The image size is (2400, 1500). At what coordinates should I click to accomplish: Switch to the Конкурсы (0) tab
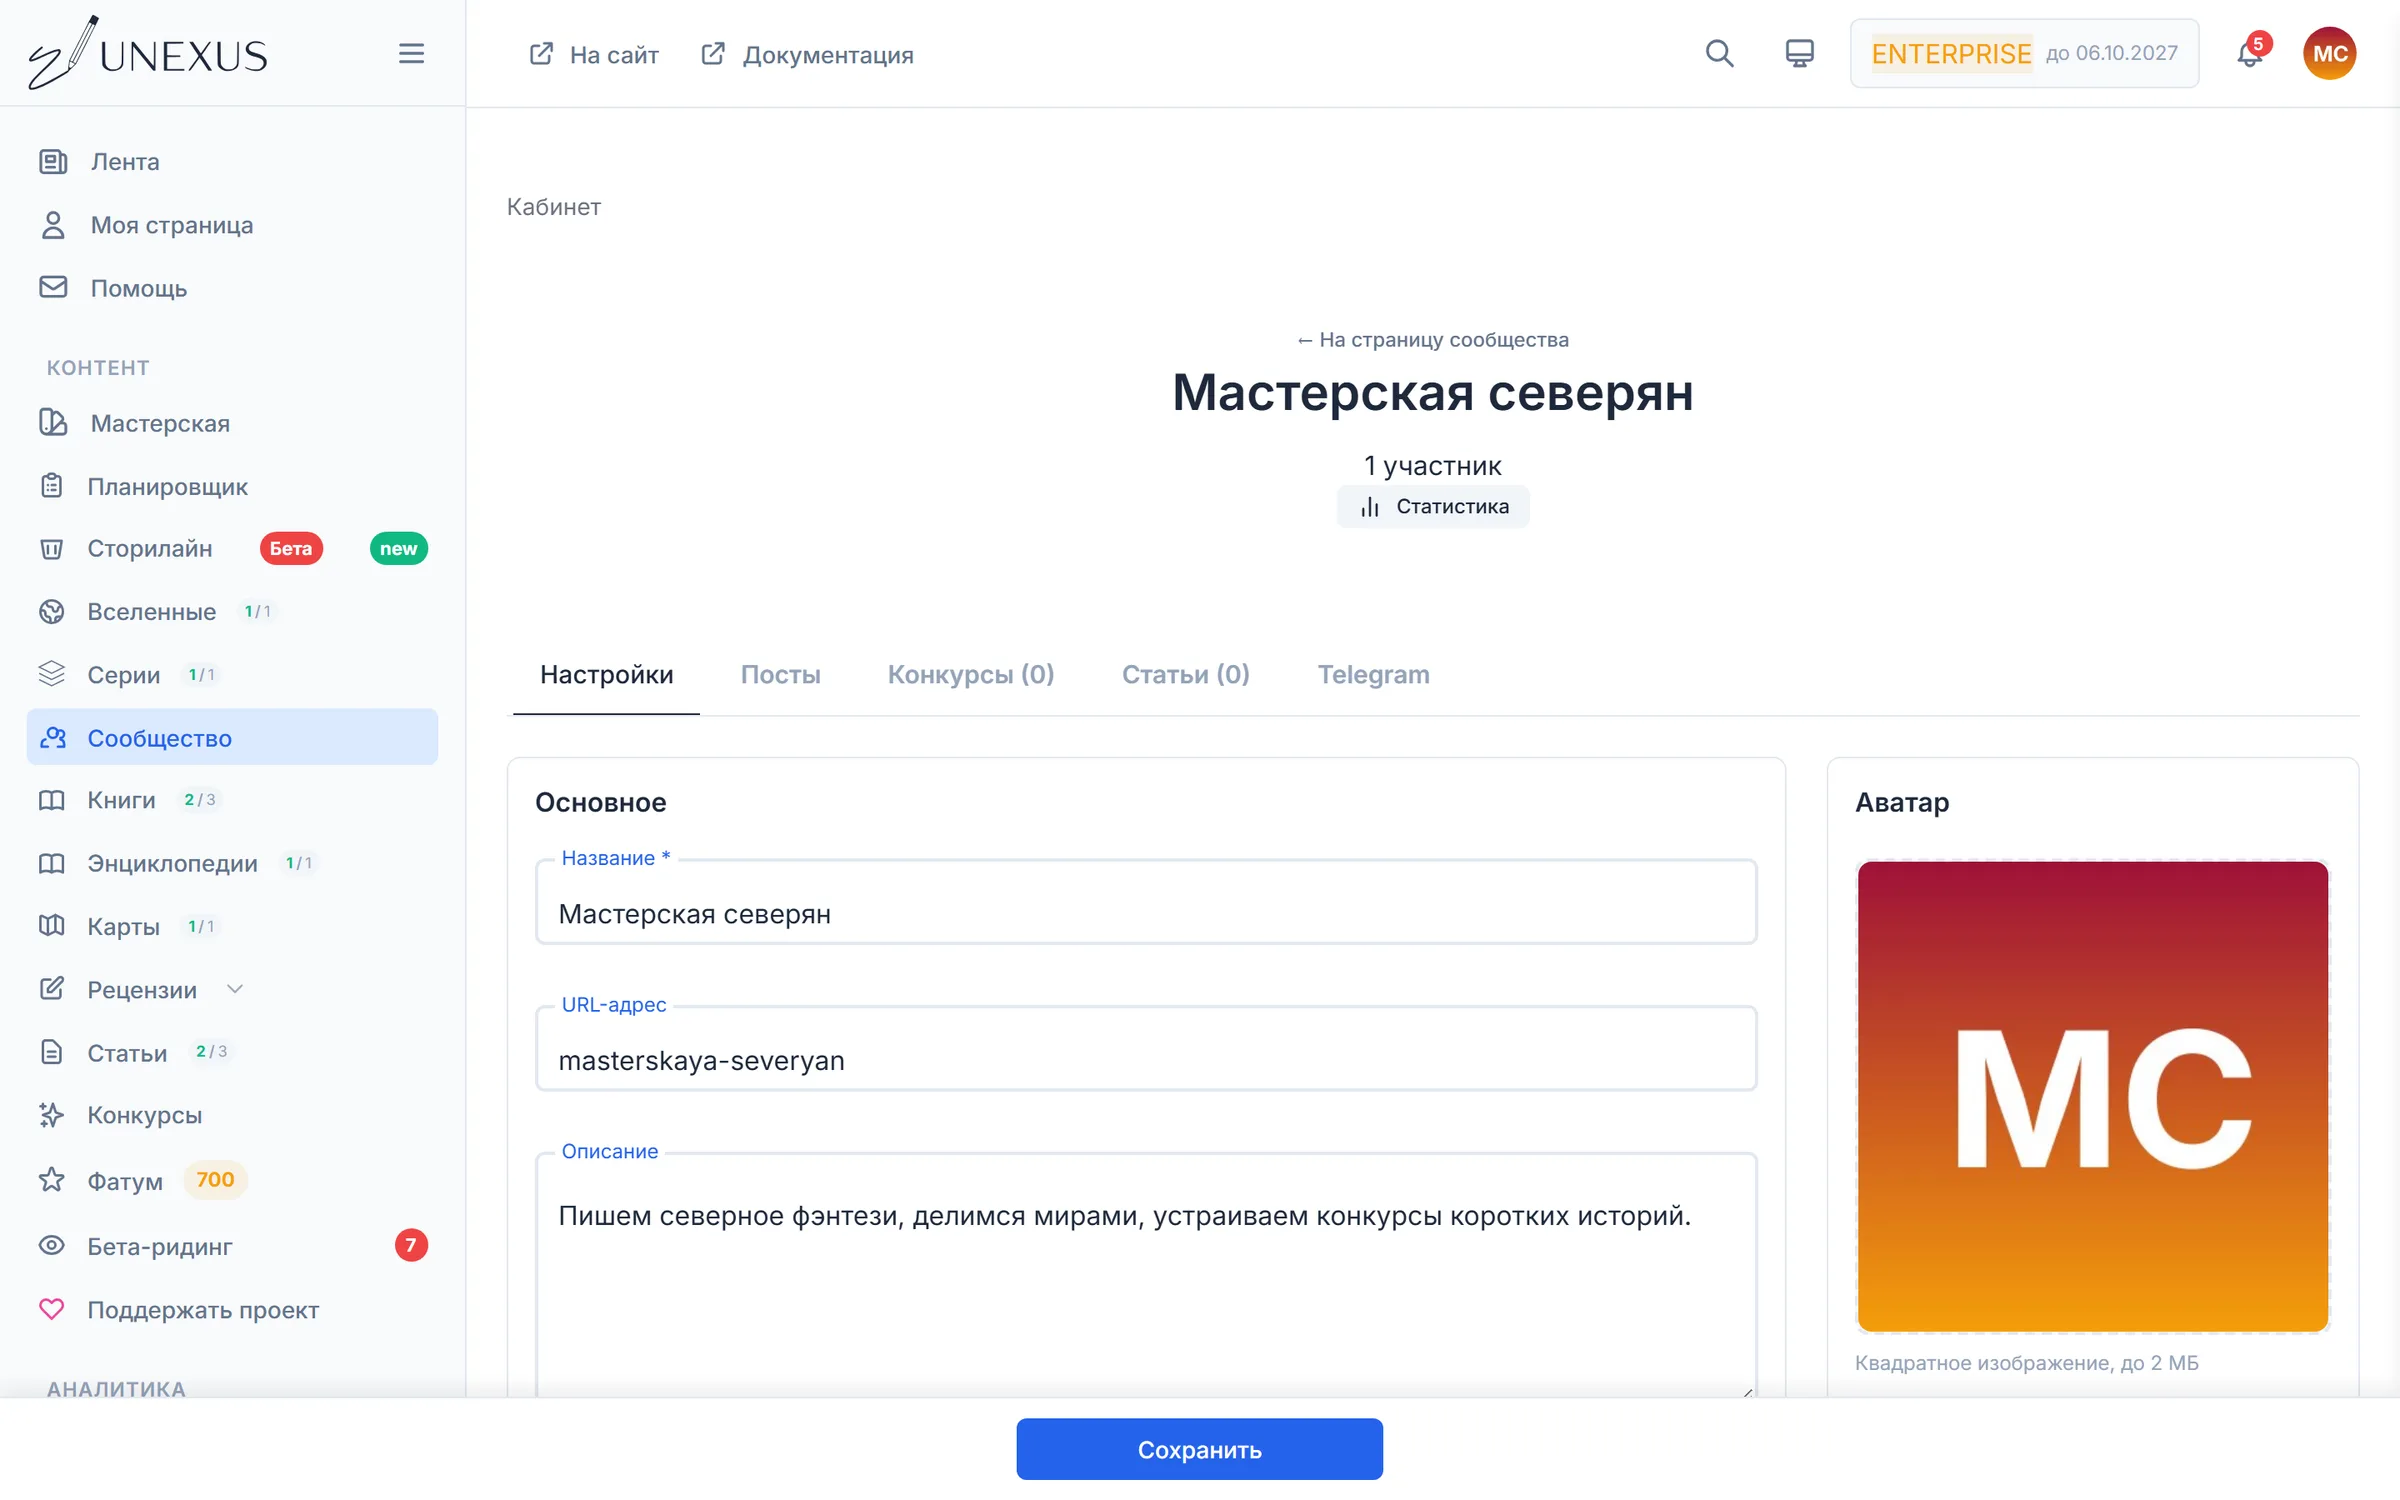(x=971, y=675)
